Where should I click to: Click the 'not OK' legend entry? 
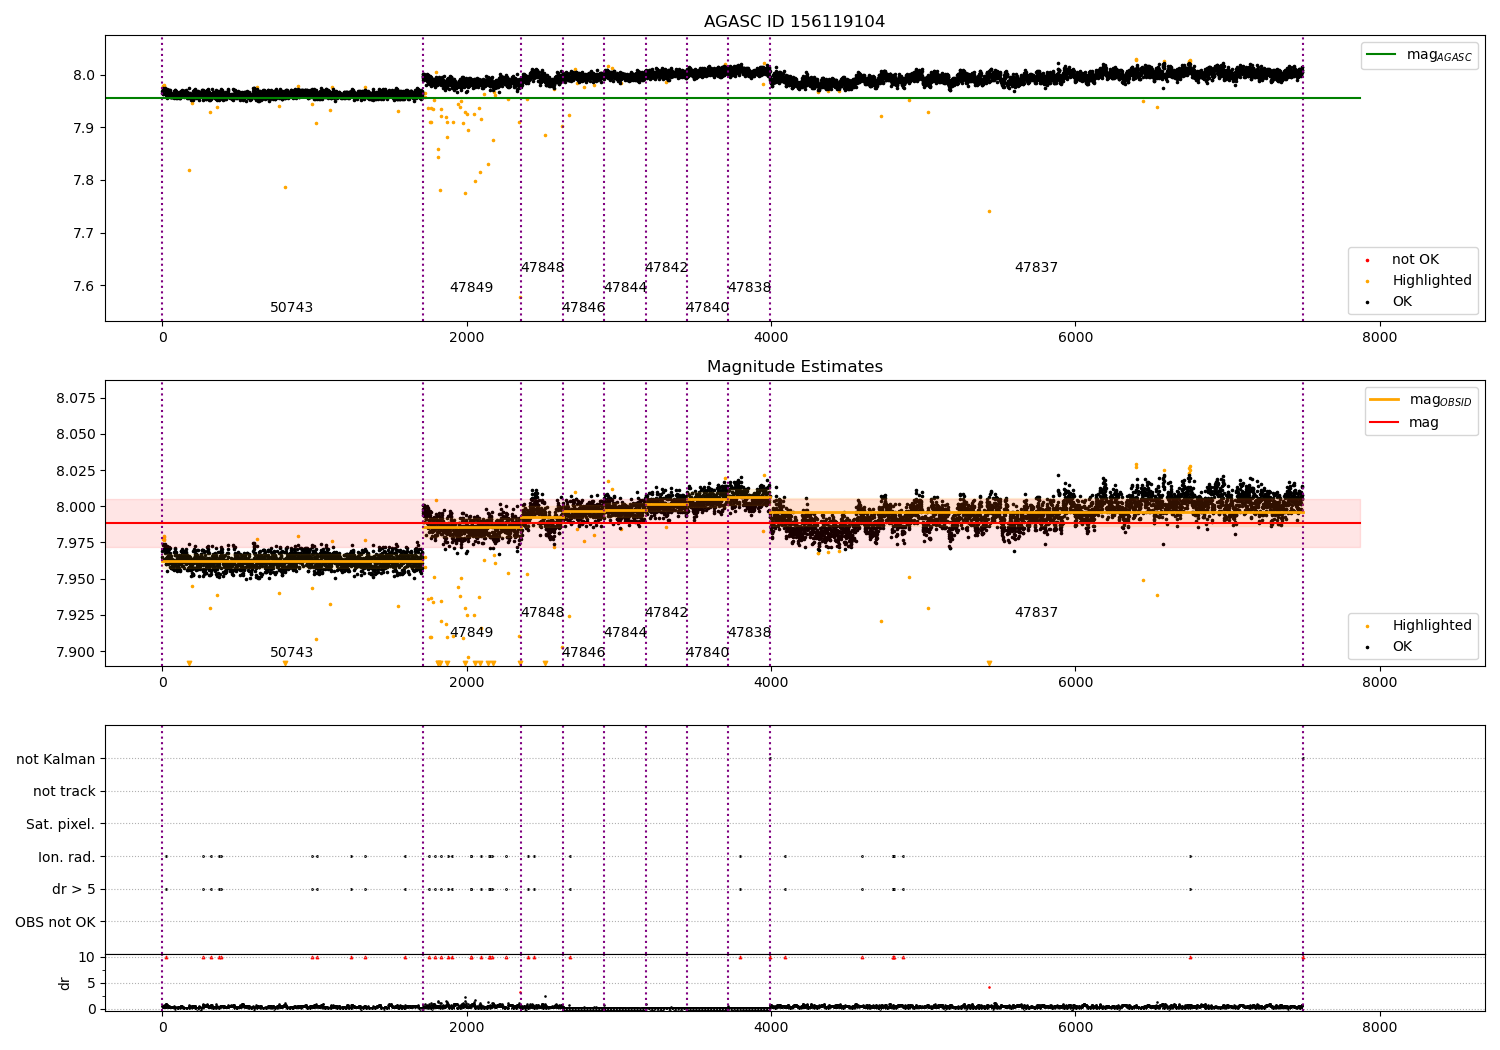(x=1413, y=260)
